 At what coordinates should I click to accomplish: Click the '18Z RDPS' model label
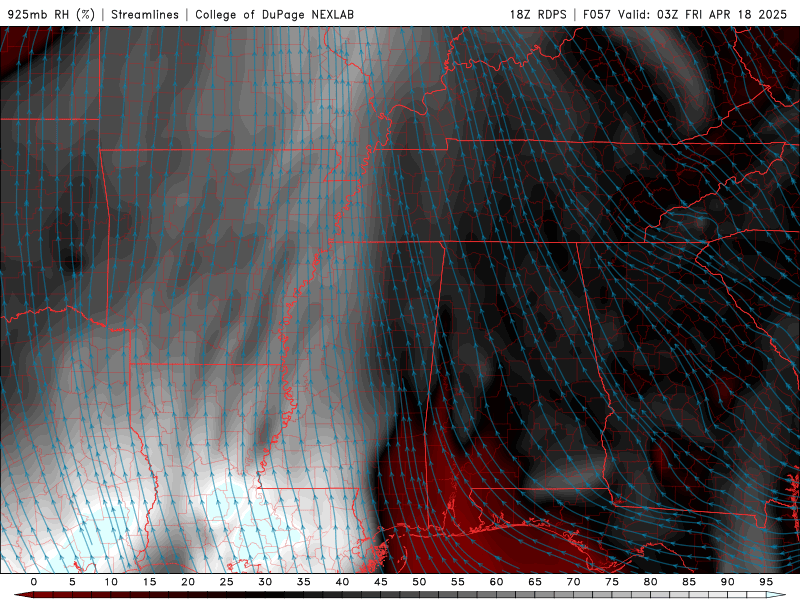tap(538, 14)
